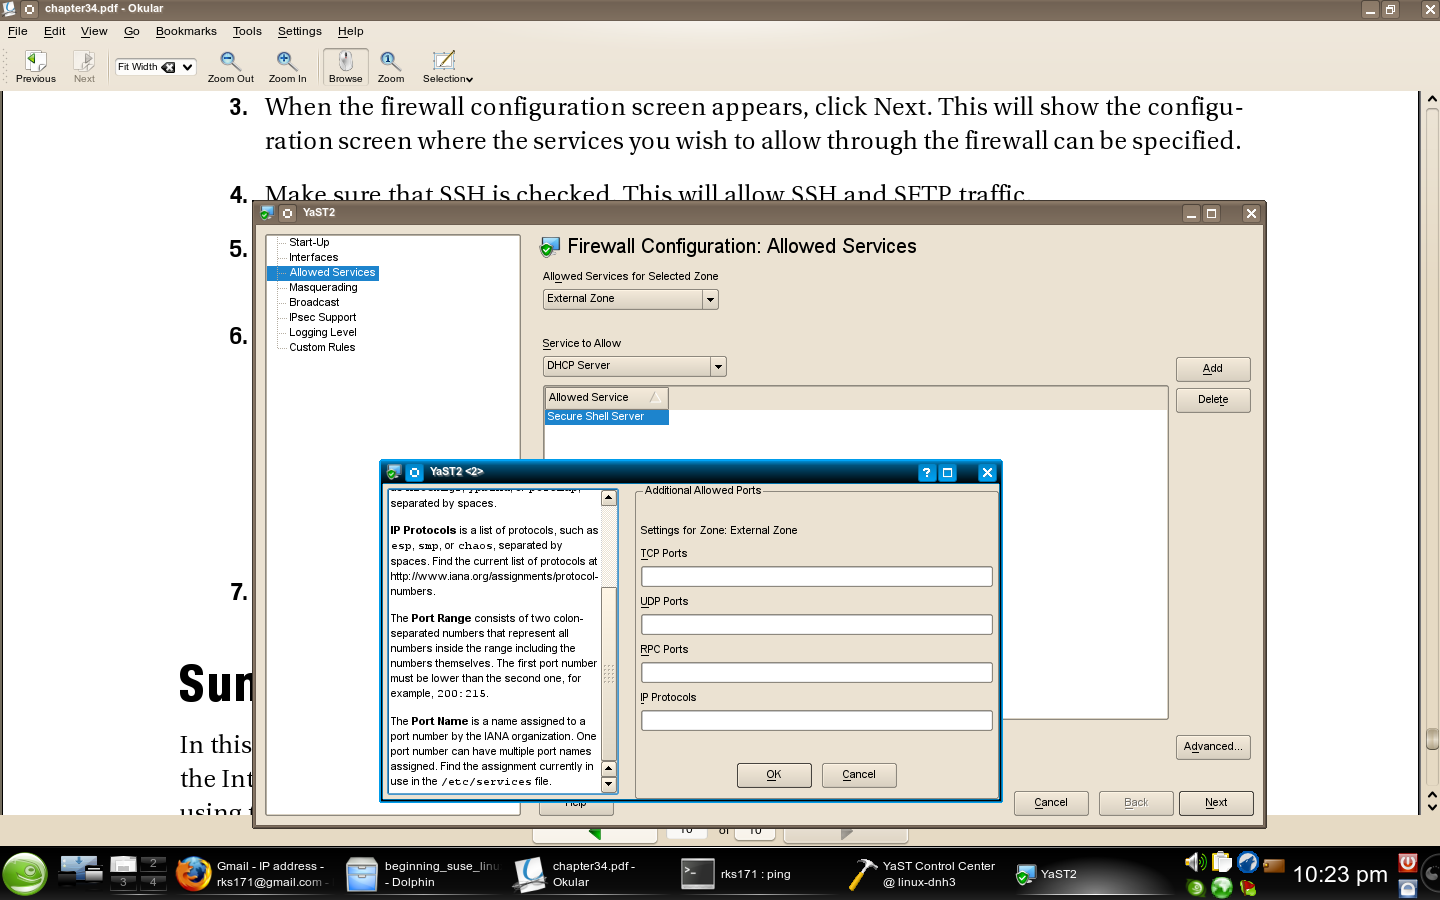
Task: Click the help text scrollbar down arrow
Action: coord(609,785)
